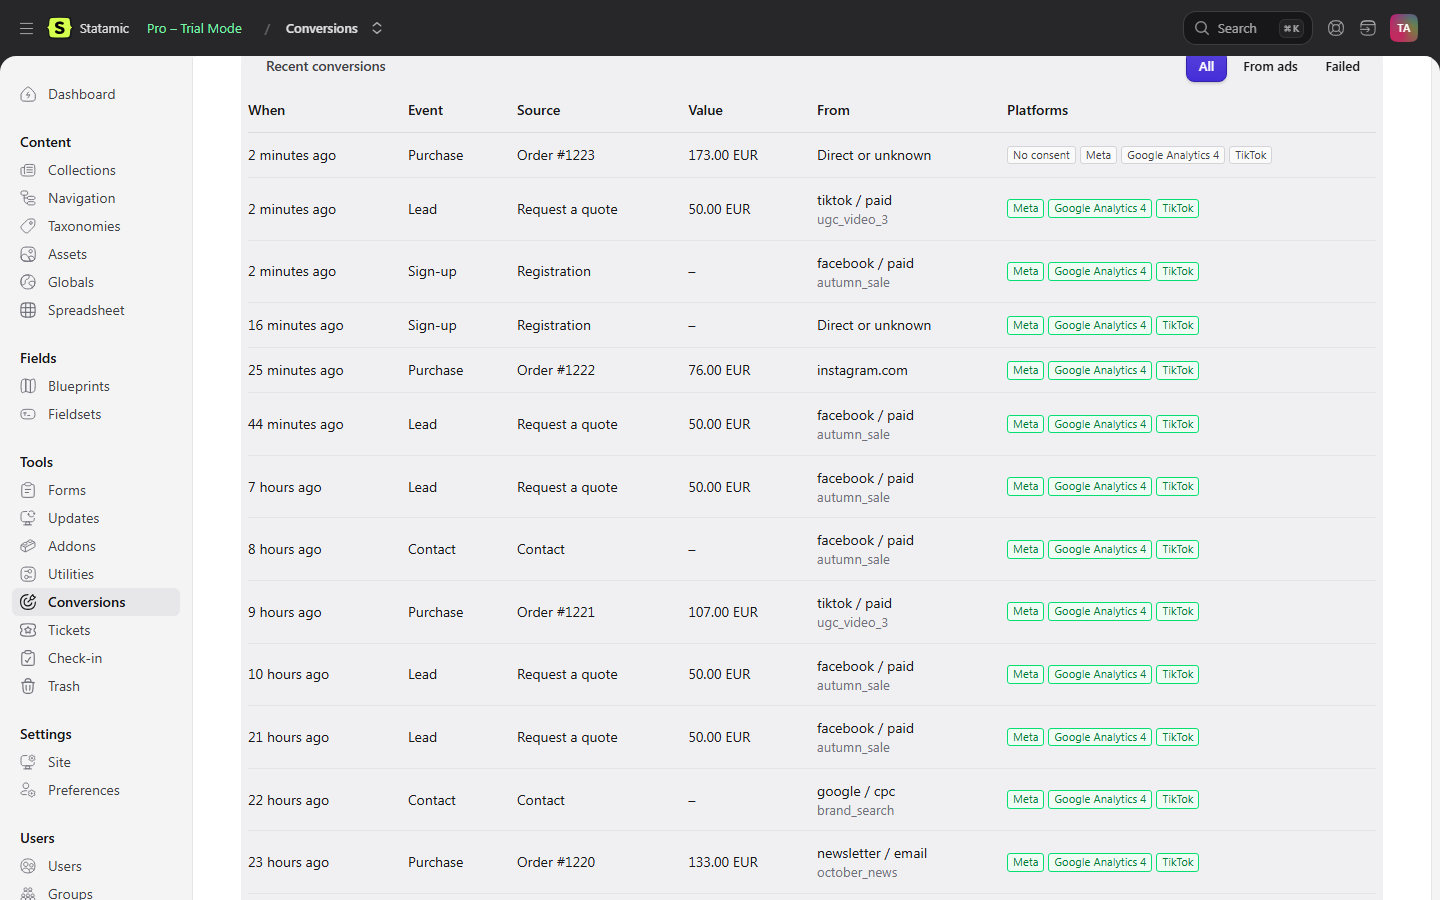Image resolution: width=1440 pixels, height=900 pixels.
Task: Filter conversions to From ads
Action: click(1270, 67)
